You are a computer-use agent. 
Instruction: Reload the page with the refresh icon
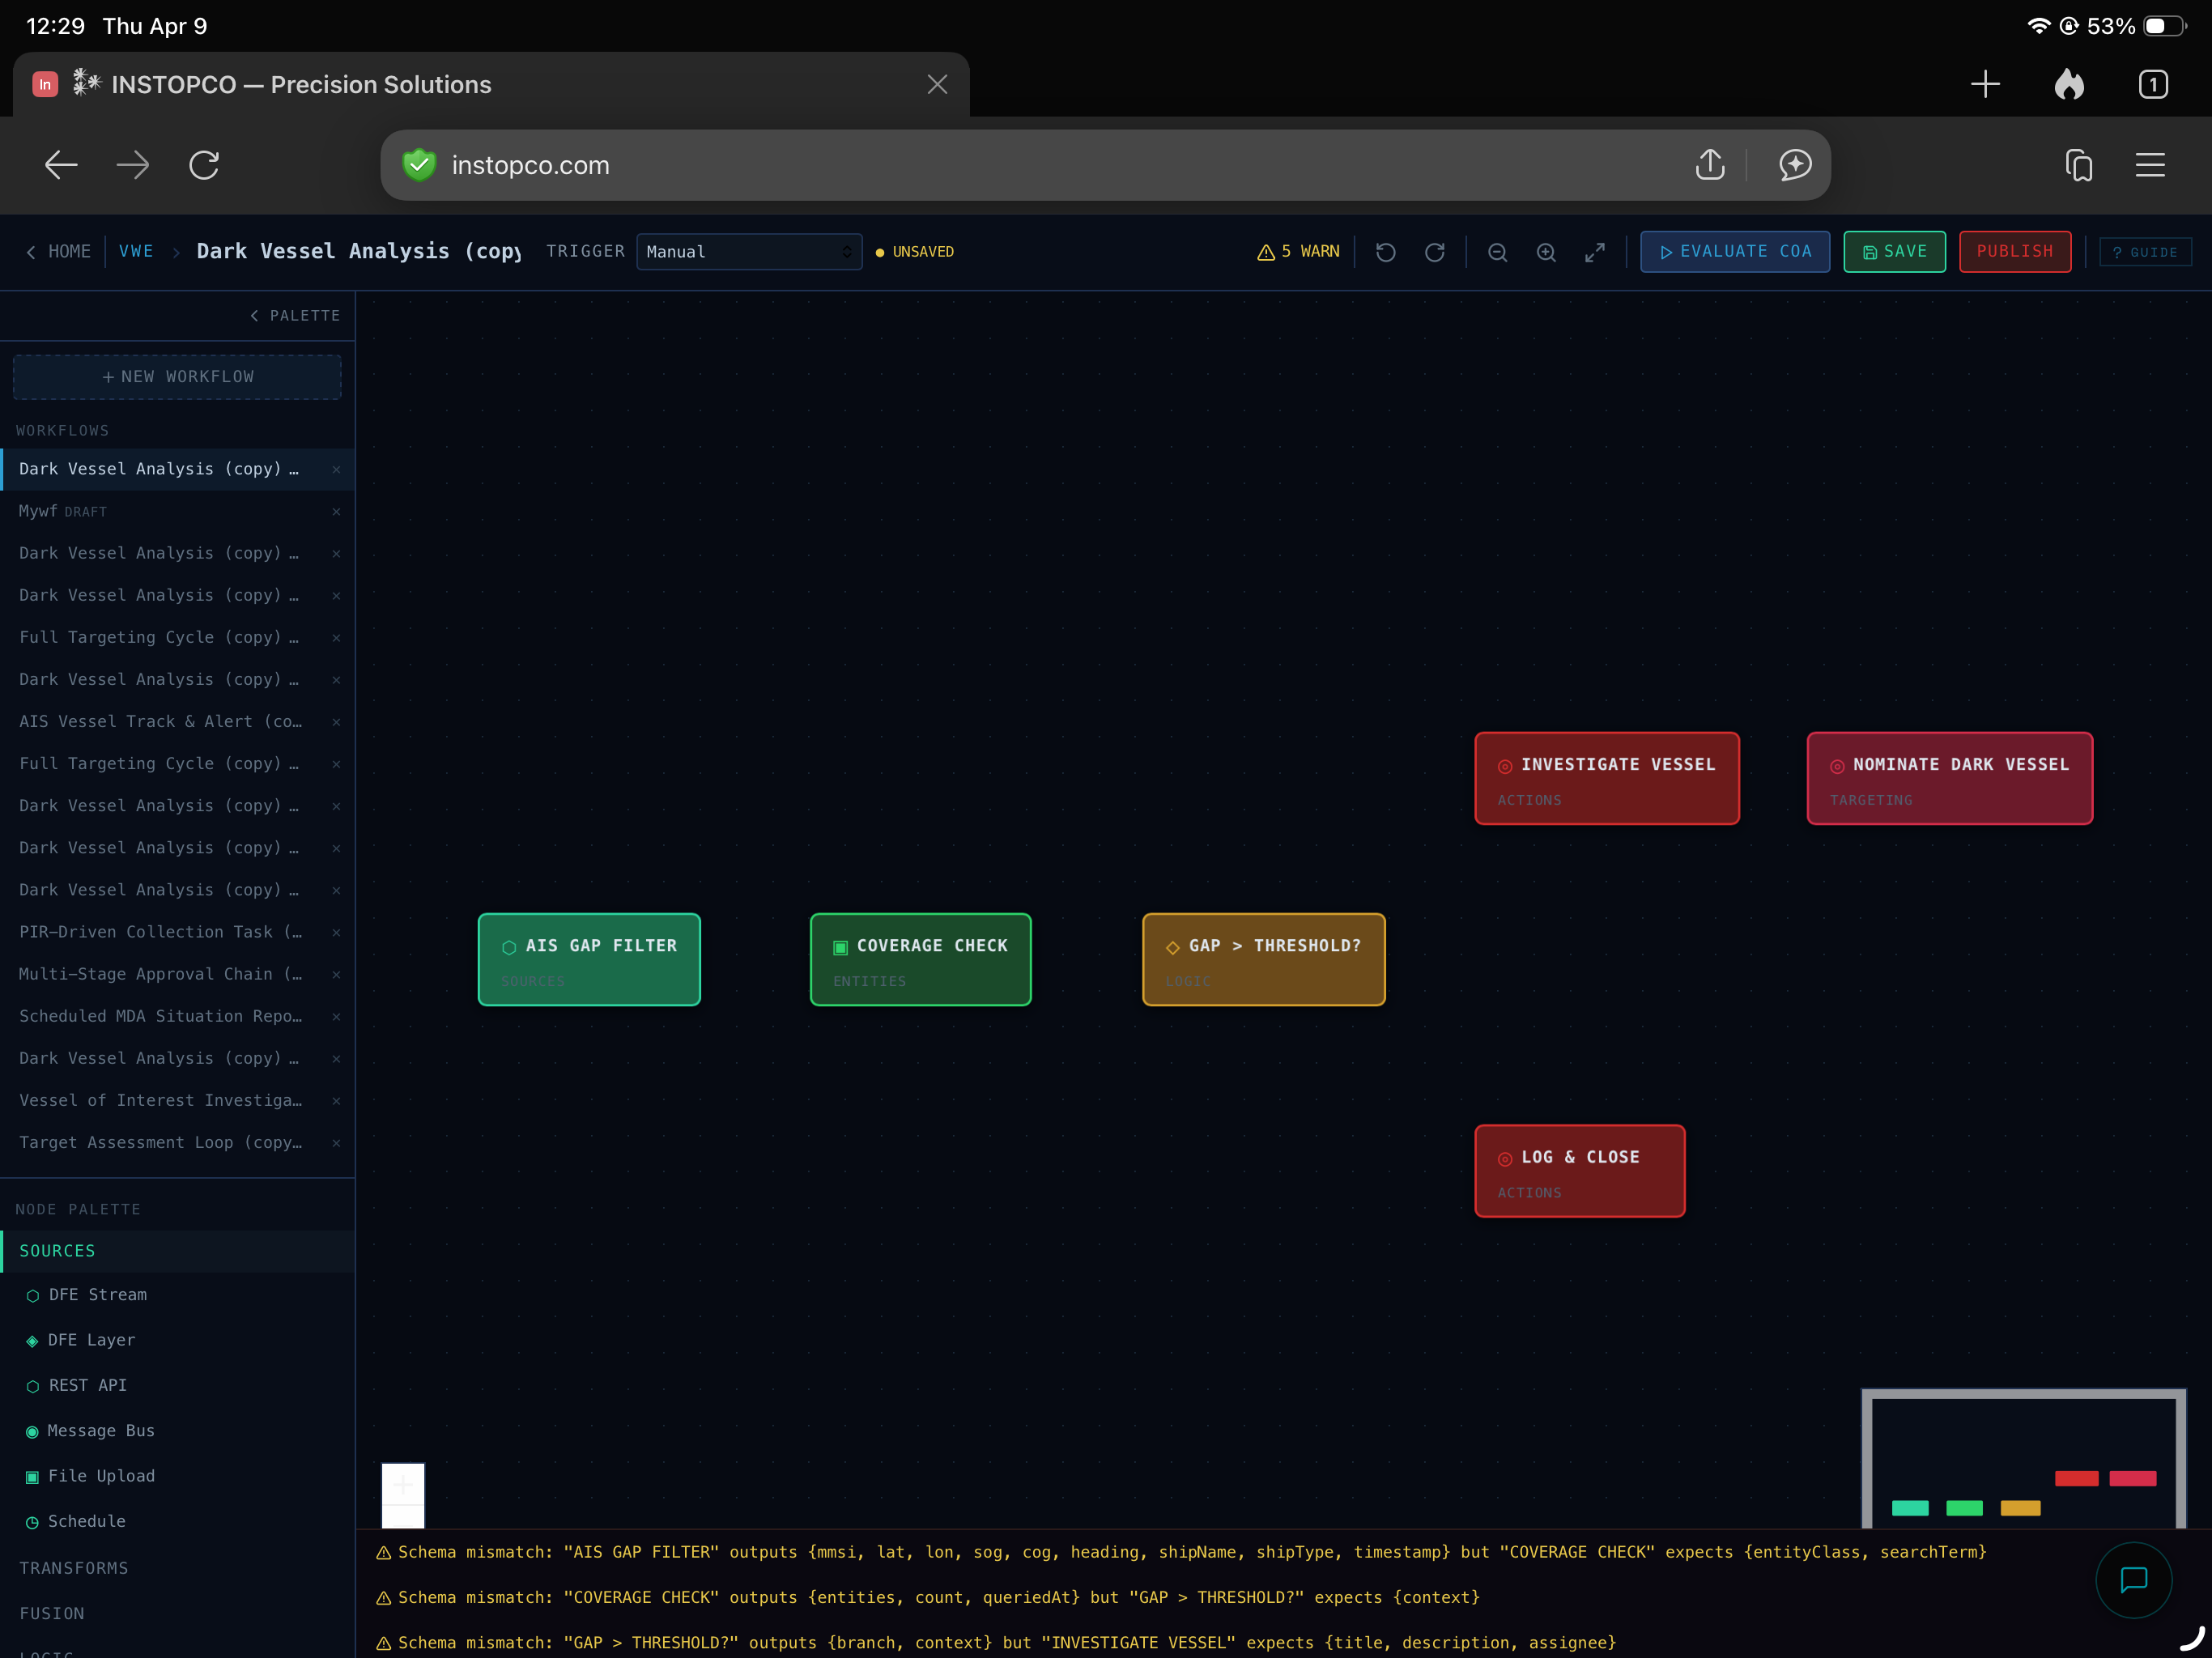point(204,165)
